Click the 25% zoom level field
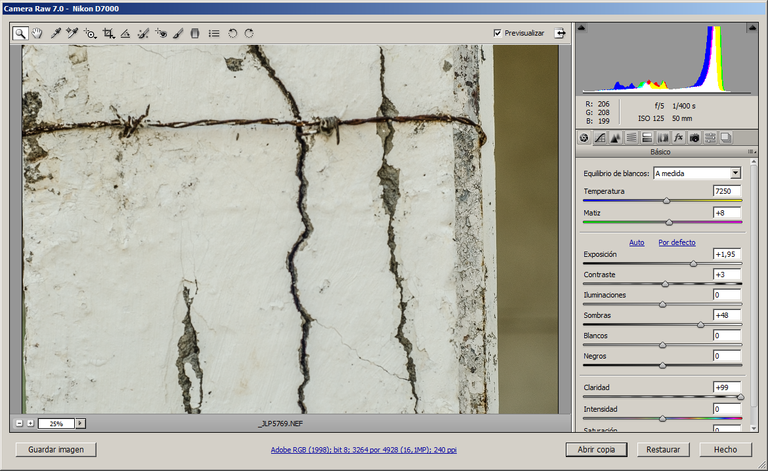This screenshot has width=768, height=471. click(56, 424)
